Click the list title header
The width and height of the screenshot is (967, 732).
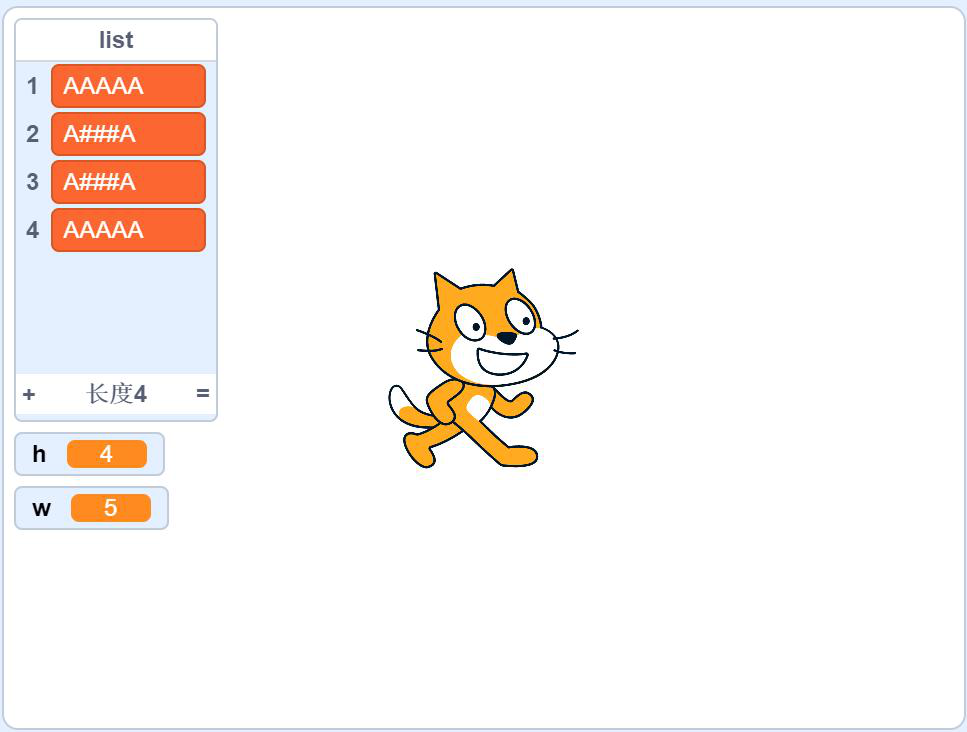point(116,40)
